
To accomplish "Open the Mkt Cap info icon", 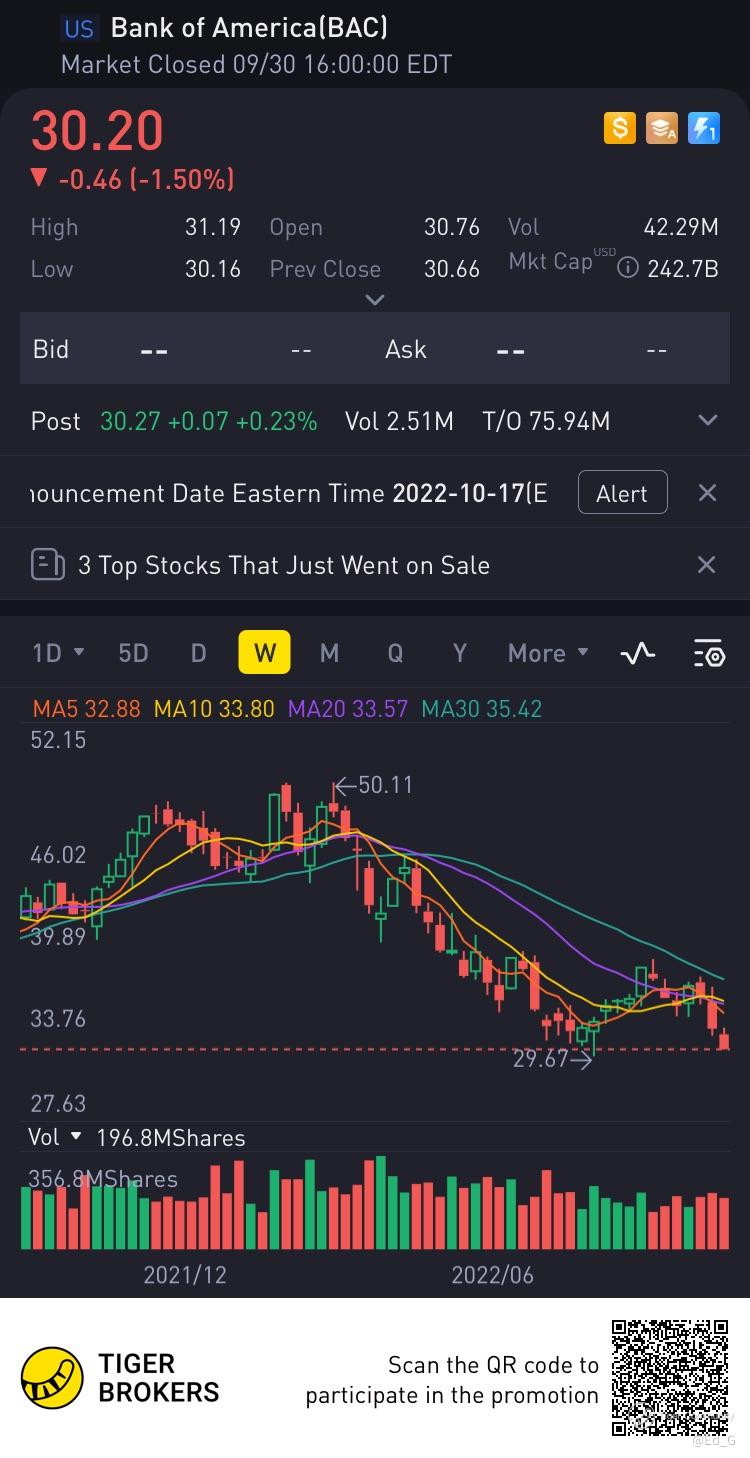I will point(628,268).
